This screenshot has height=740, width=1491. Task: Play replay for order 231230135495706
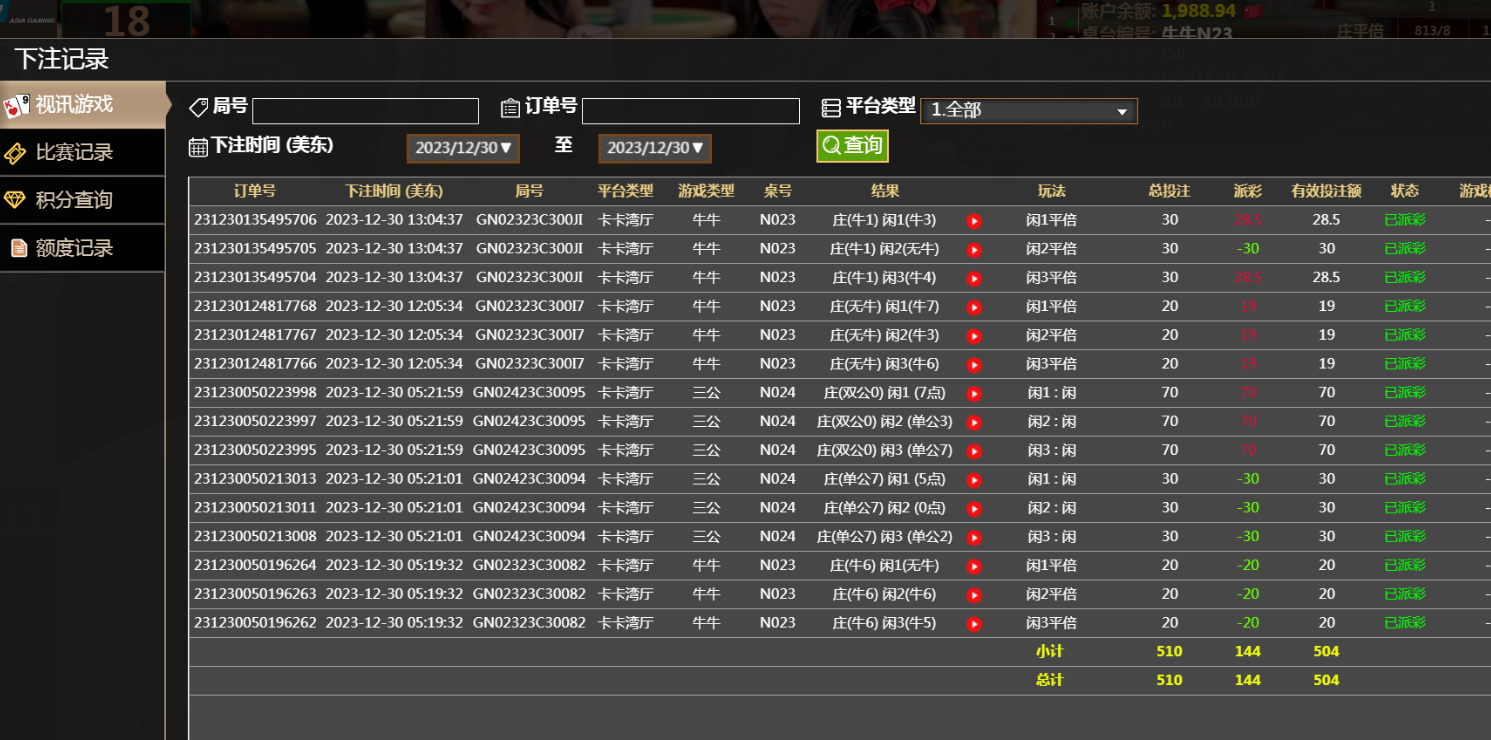tap(974, 220)
